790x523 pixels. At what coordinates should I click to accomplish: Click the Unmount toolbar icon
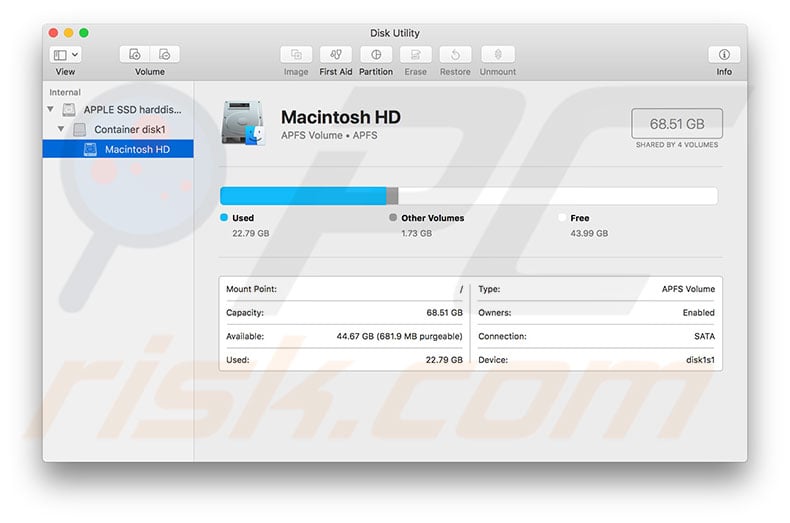click(498, 54)
